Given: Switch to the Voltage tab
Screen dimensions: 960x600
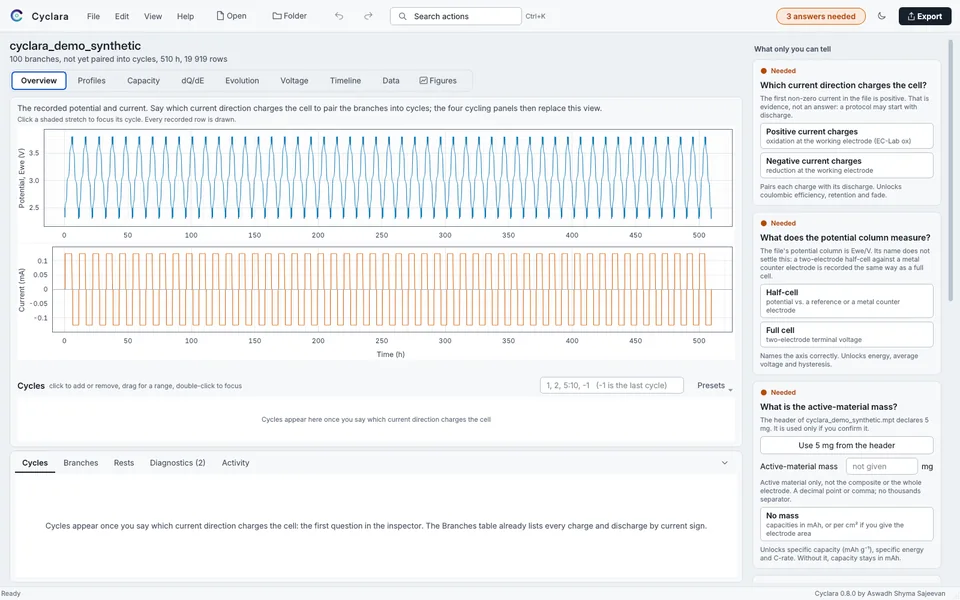Looking at the screenshot, I should 294,81.
